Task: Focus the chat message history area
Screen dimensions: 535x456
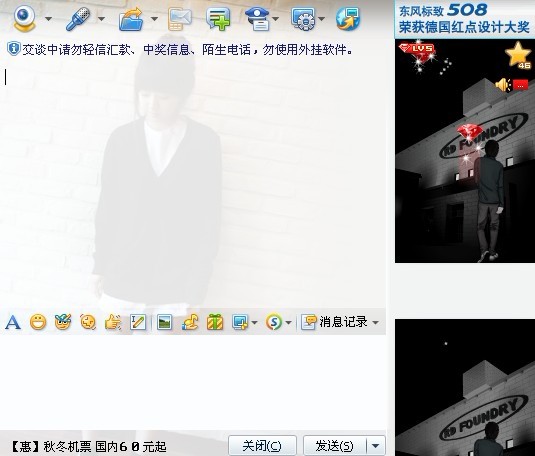Action: (193, 184)
